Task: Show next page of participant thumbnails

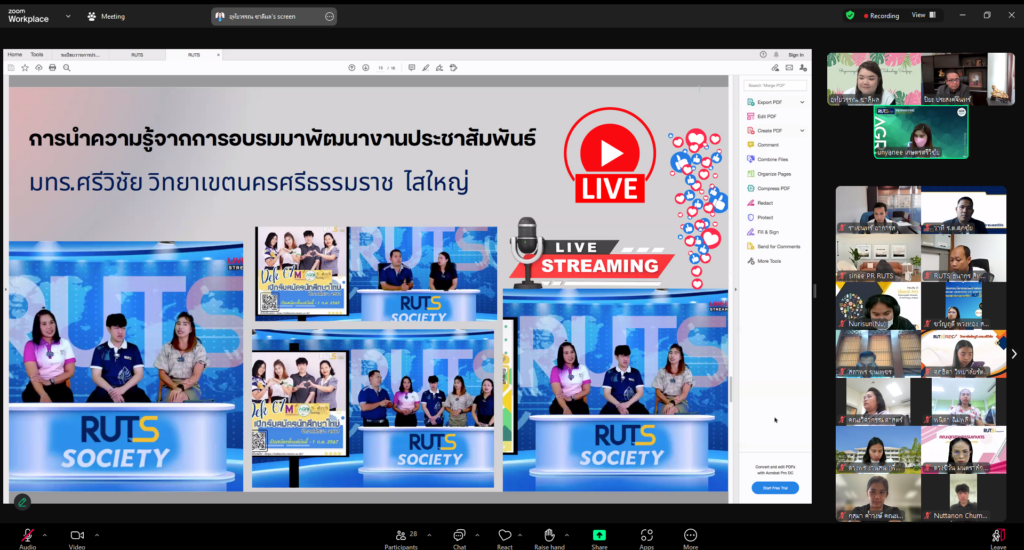Action: tap(1014, 353)
